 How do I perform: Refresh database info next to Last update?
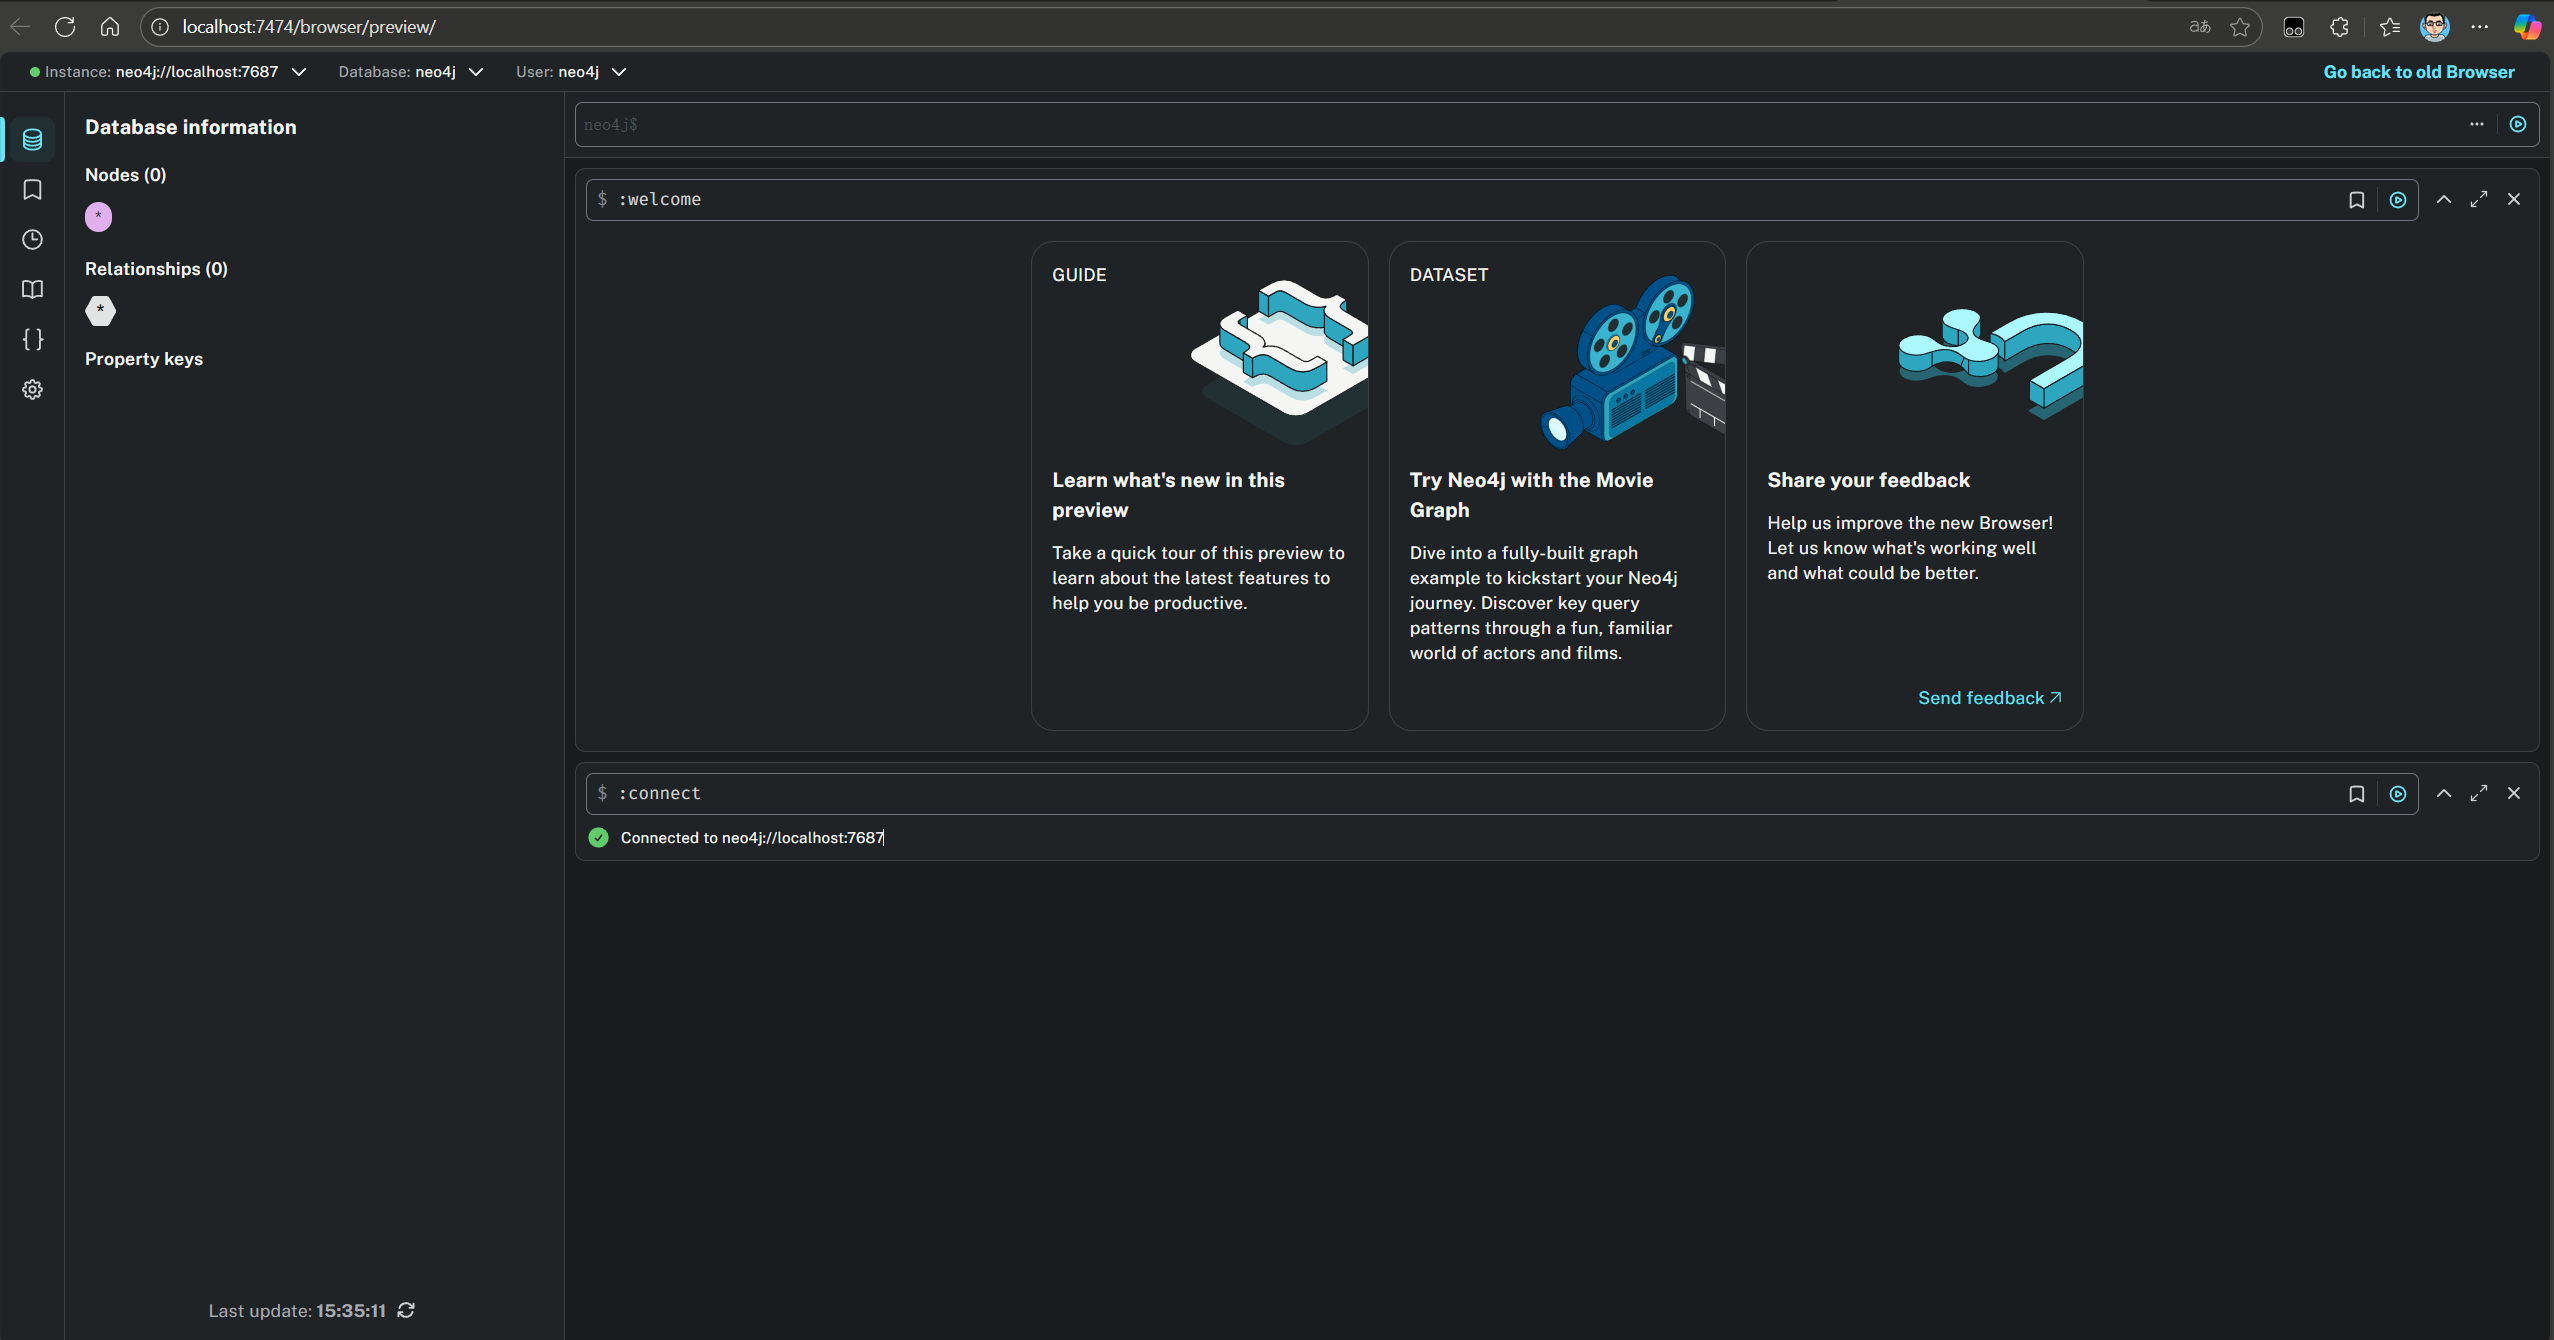(406, 1310)
